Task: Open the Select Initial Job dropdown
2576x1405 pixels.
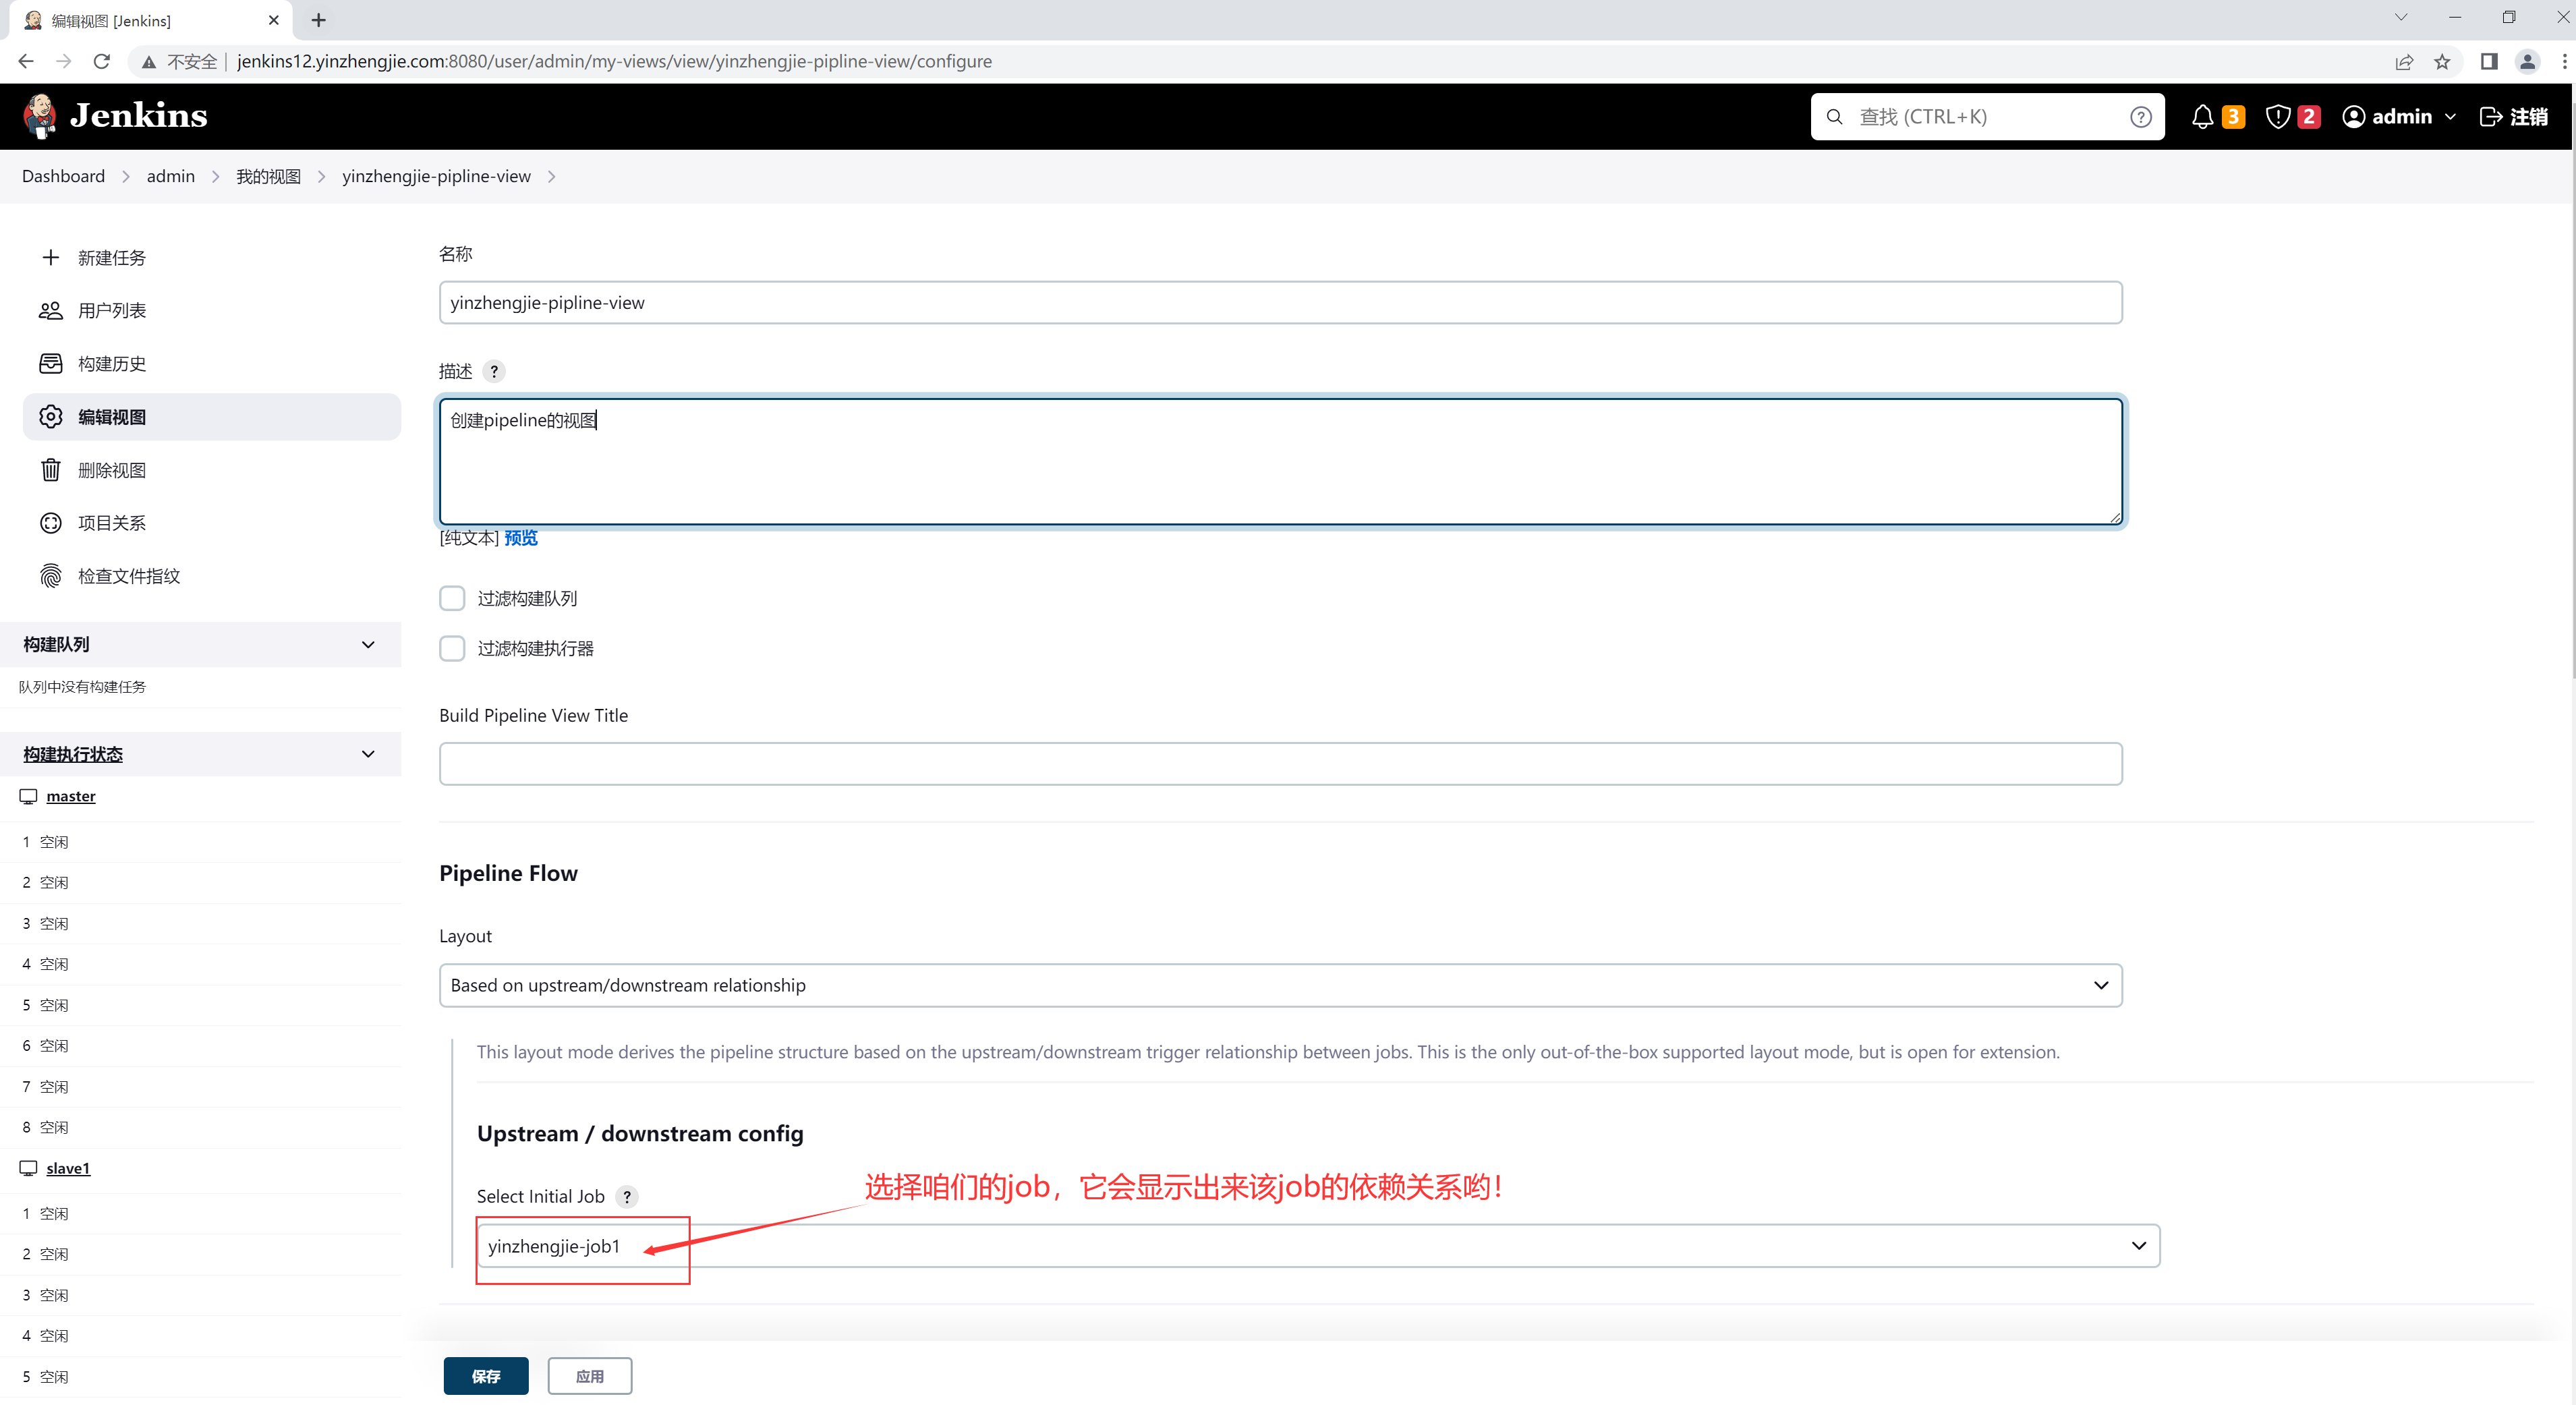Action: click(1318, 1246)
